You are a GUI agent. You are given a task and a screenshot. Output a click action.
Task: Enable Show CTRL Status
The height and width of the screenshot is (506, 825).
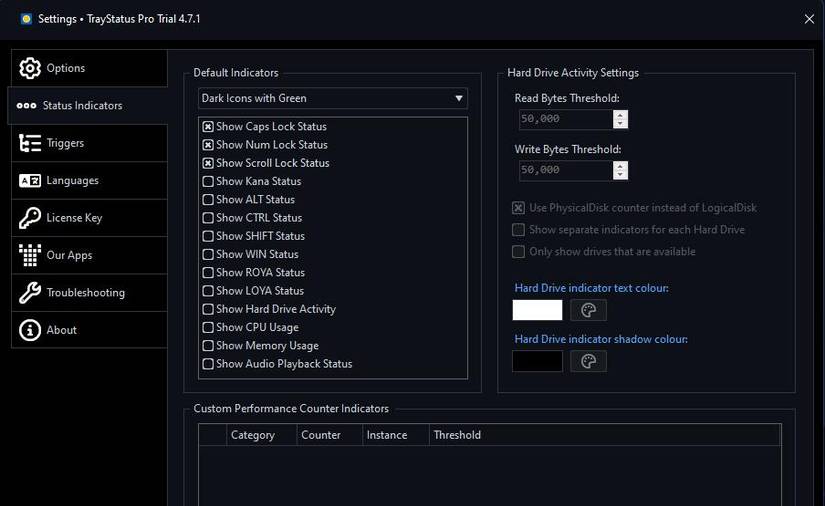tap(208, 218)
